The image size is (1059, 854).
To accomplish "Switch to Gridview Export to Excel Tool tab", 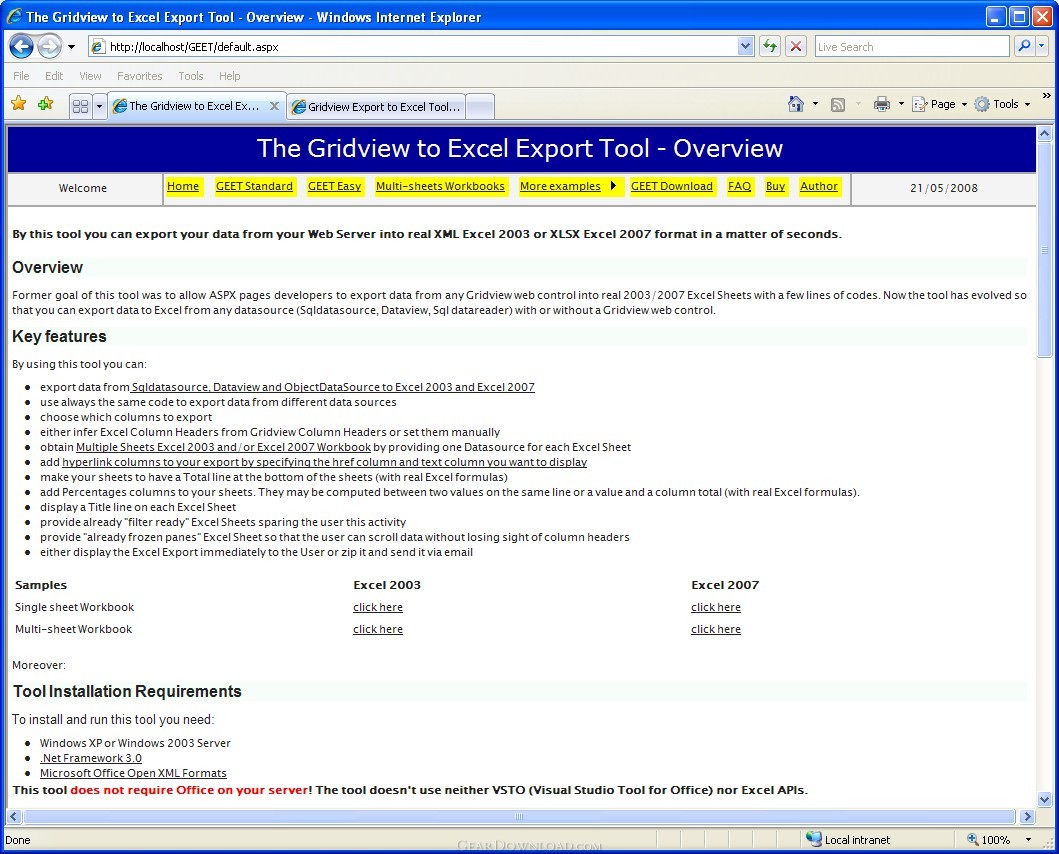I will pyautogui.click(x=376, y=107).
